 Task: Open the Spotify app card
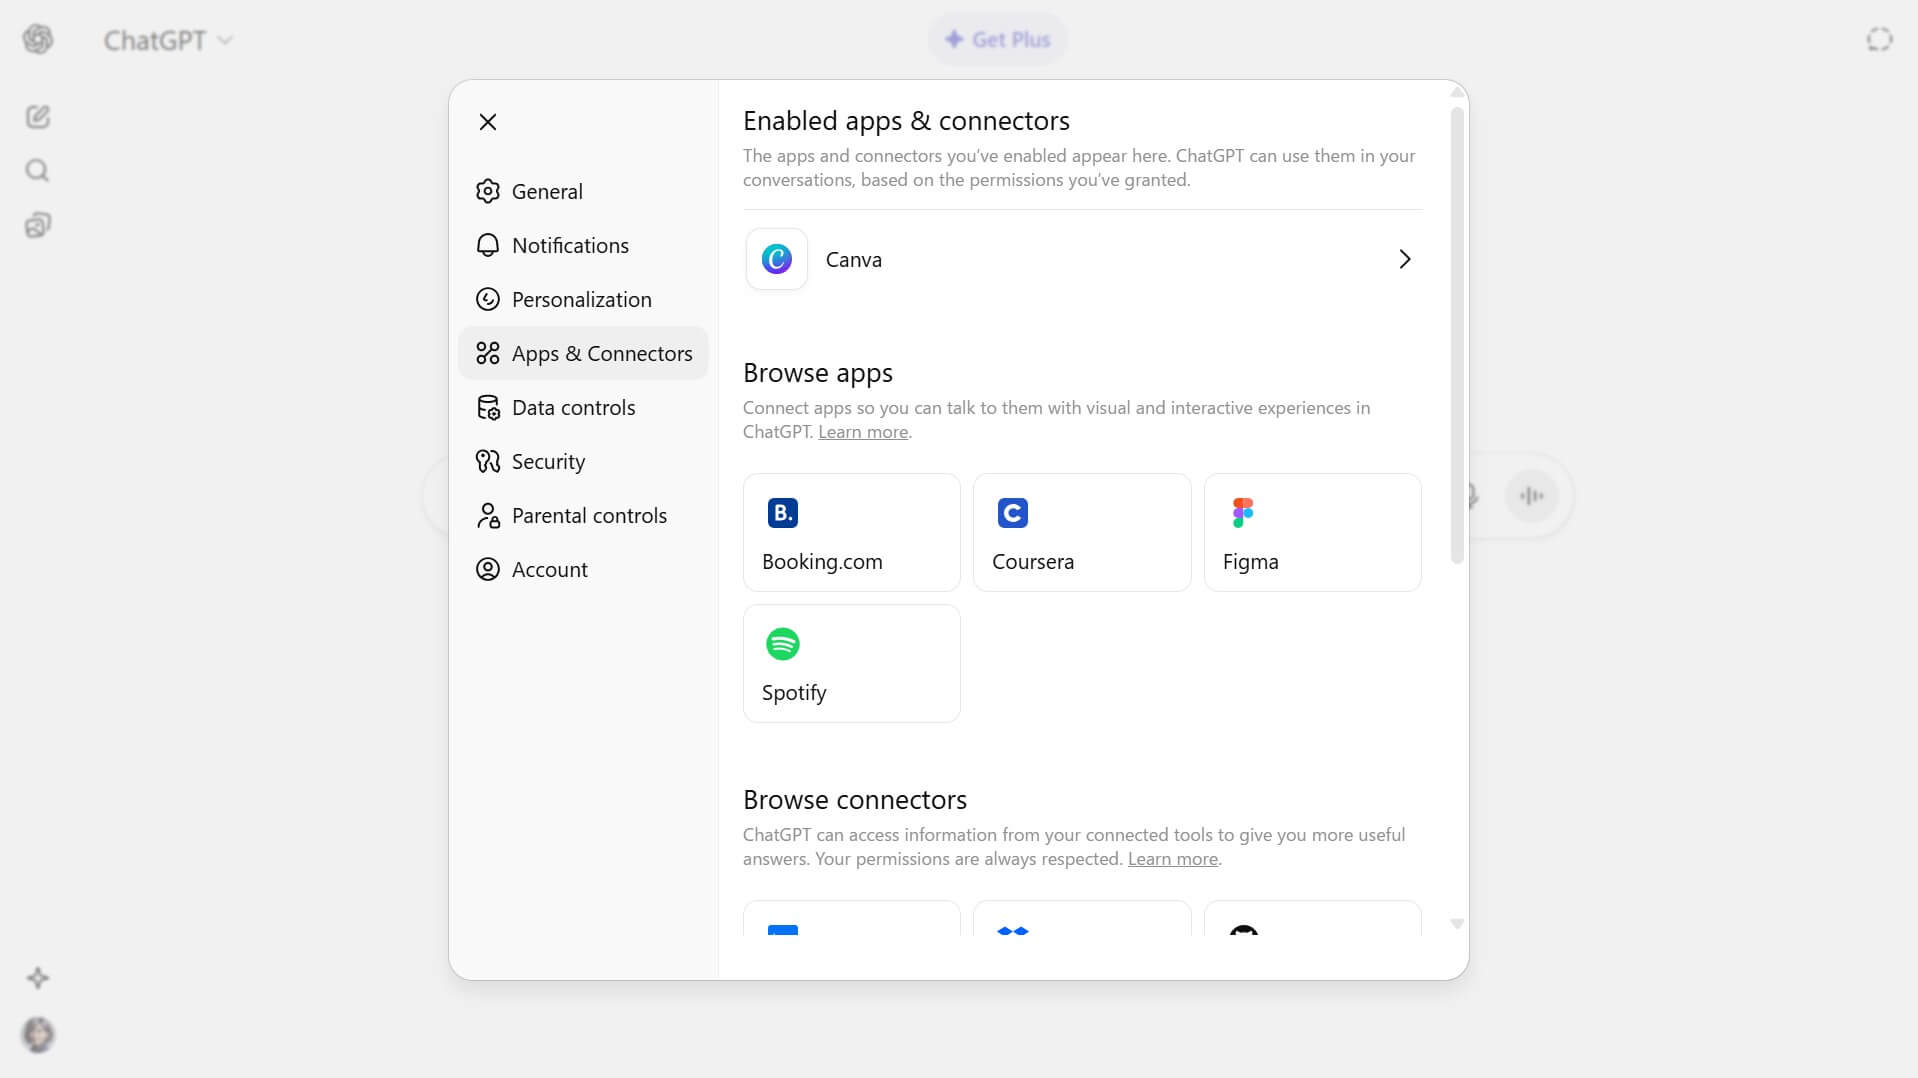851,663
